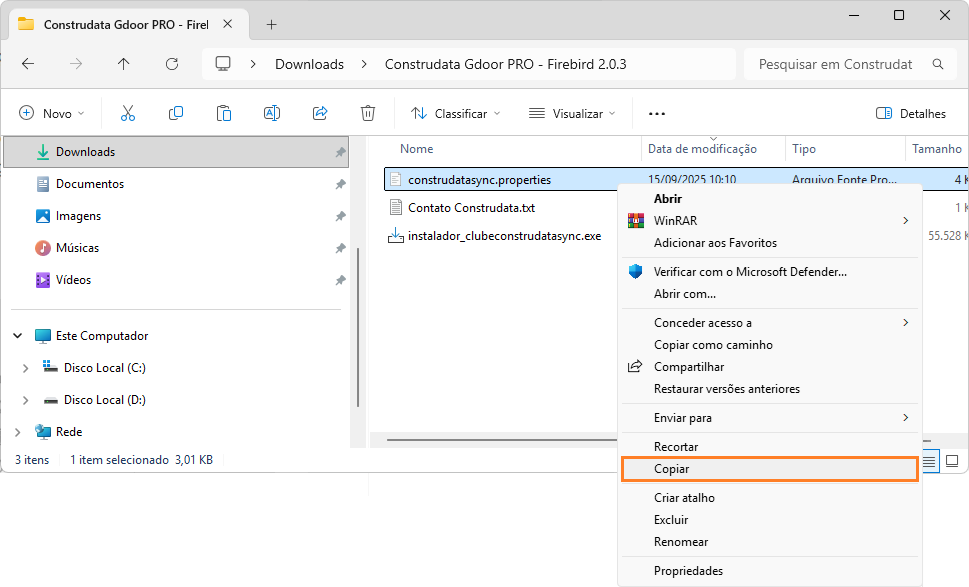This screenshot has width=969, height=587.
Task: Choose Recortar from the context menu
Action: tap(770, 447)
